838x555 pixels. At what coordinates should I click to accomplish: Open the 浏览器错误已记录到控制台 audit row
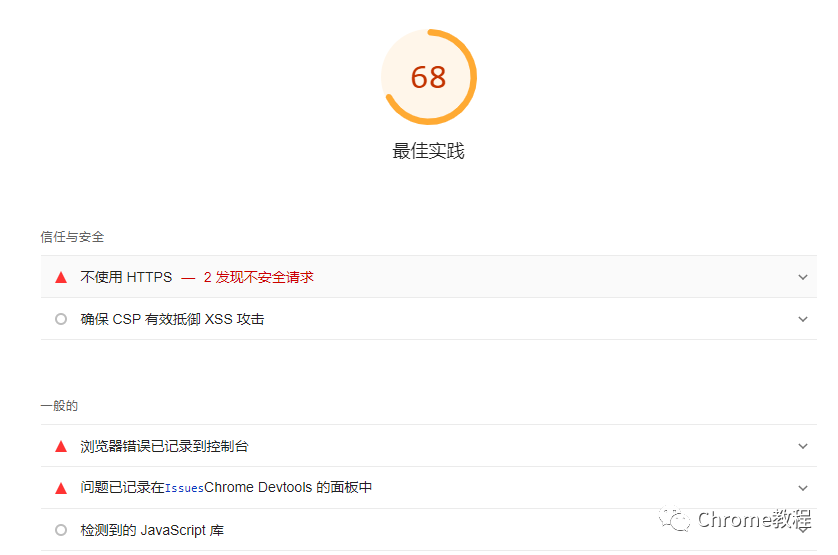point(429,445)
